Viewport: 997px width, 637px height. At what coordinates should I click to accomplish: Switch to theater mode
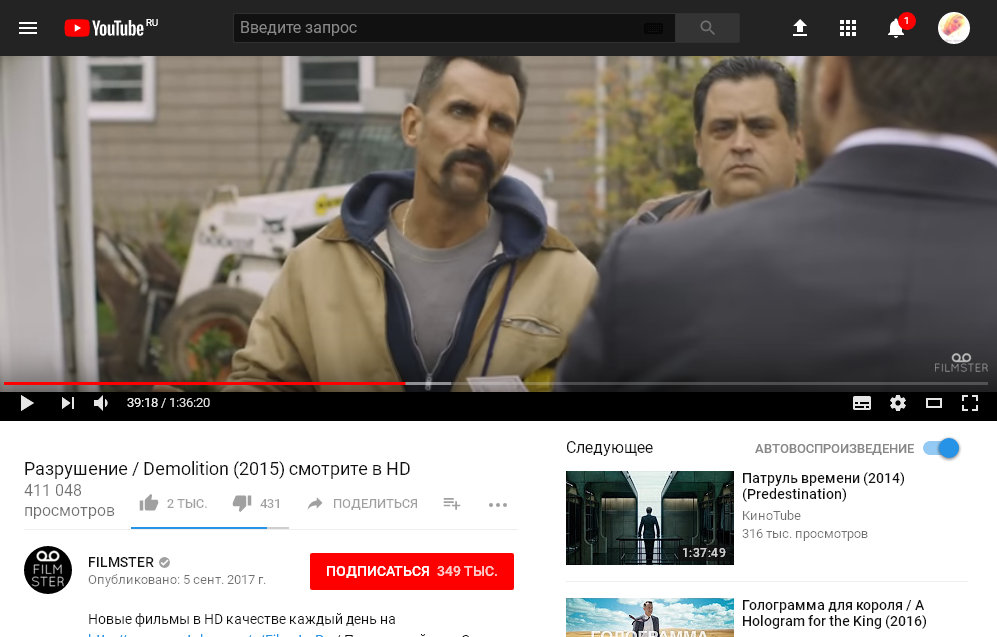coord(933,403)
